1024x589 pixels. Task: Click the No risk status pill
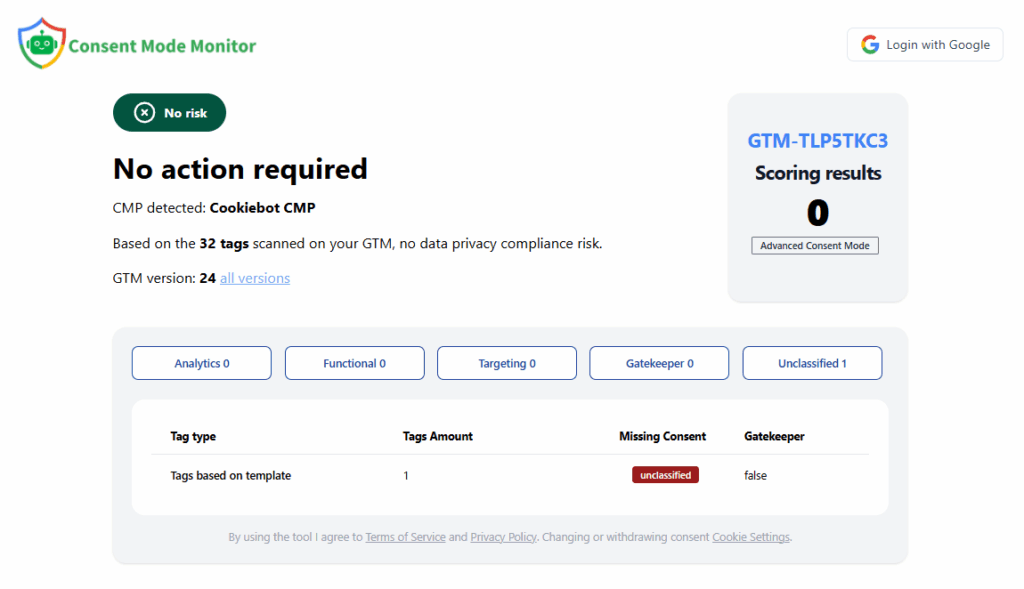tap(170, 113)
